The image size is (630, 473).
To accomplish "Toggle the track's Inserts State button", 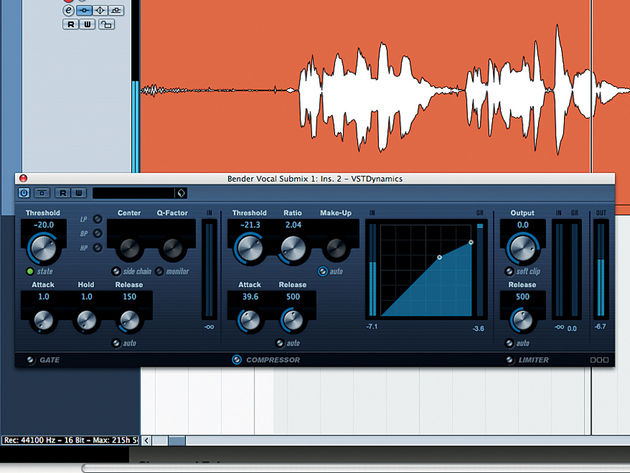I will (x=84, y=10).
